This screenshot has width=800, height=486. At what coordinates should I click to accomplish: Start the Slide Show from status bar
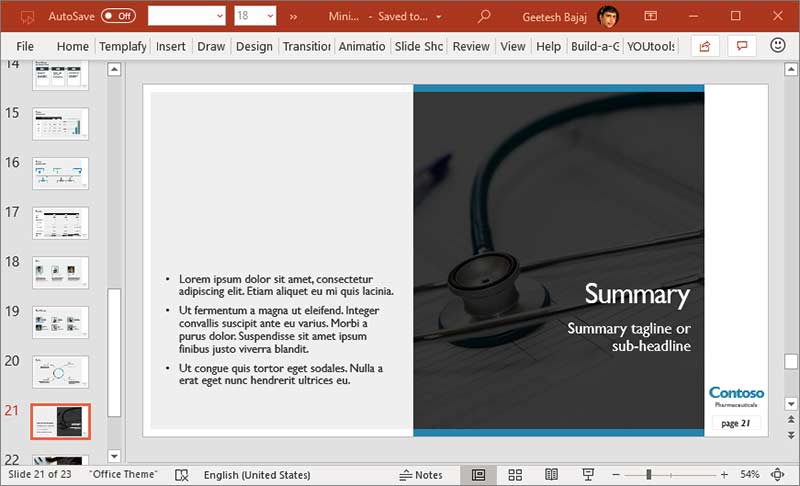[588, 474]
